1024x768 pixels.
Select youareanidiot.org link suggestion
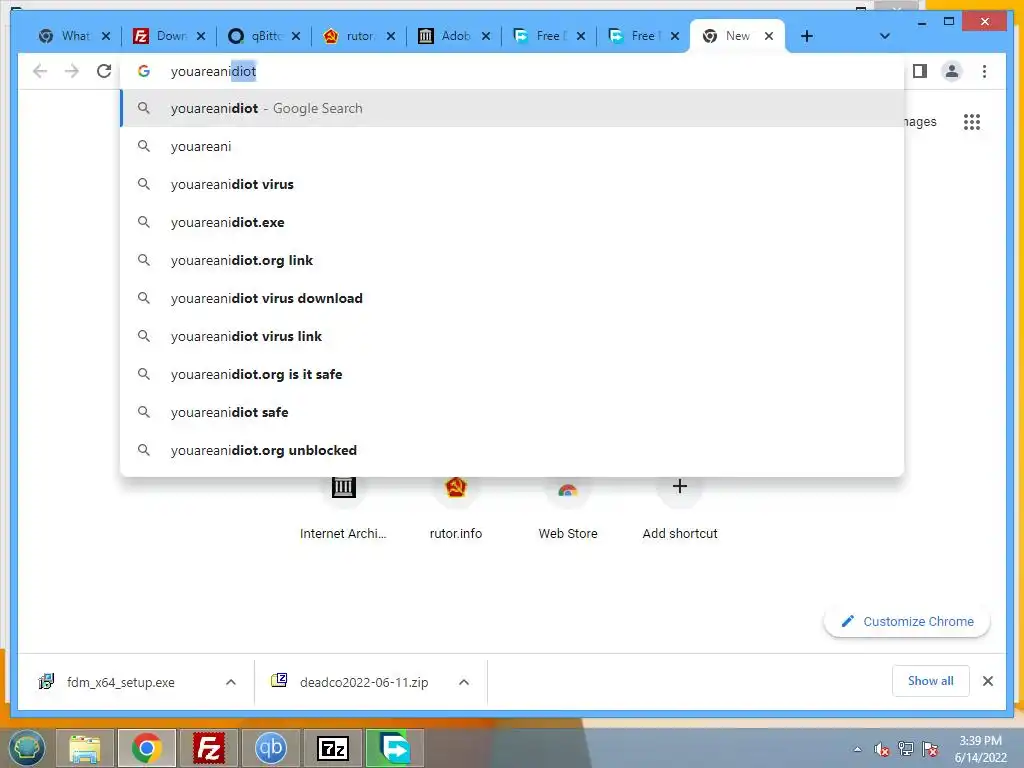(512, 260)
